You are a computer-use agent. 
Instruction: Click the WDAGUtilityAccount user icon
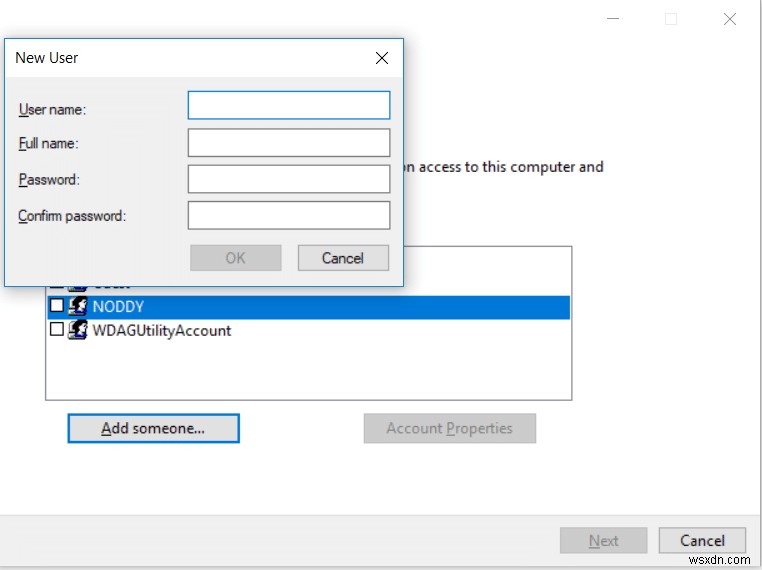pos(78,330)
